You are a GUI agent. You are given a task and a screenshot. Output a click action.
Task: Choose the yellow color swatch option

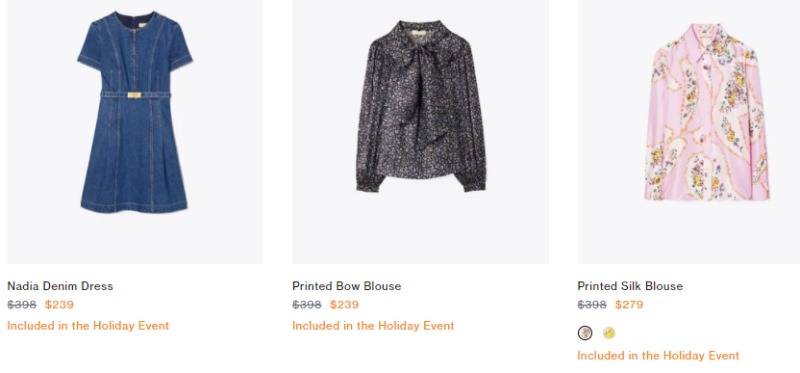point(609,333)
